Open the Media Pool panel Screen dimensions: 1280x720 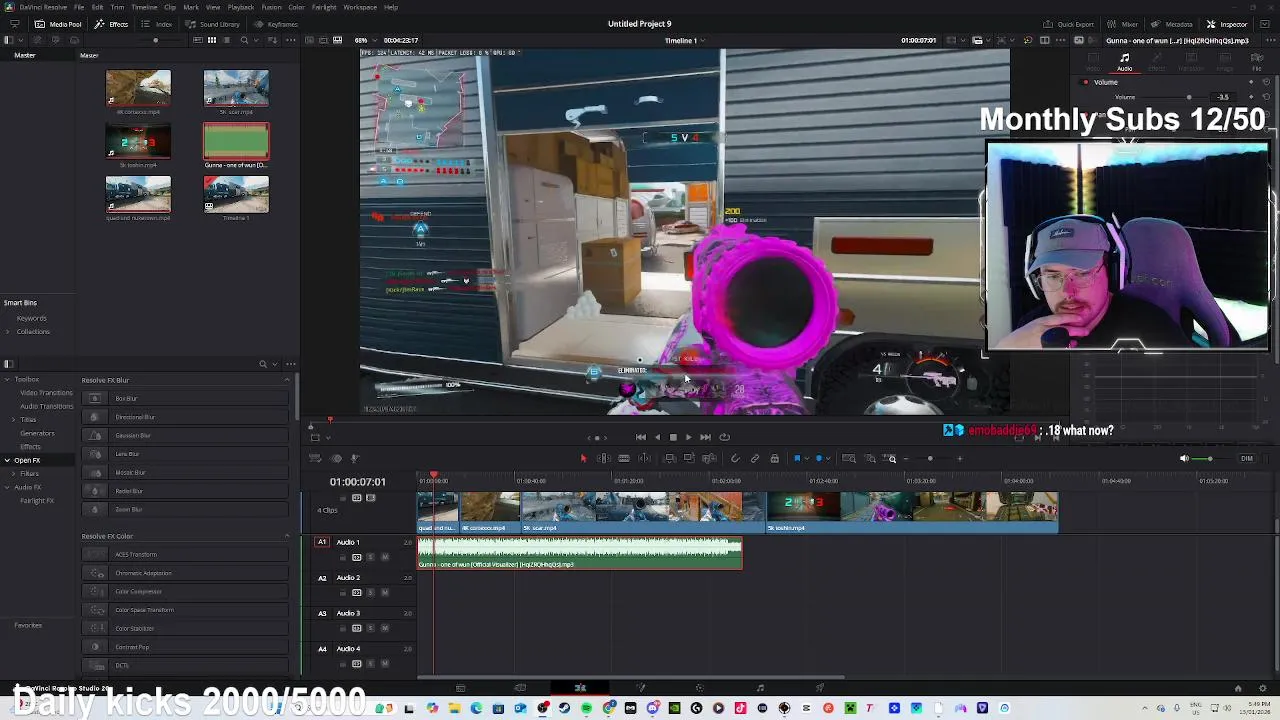coord(59,24)
